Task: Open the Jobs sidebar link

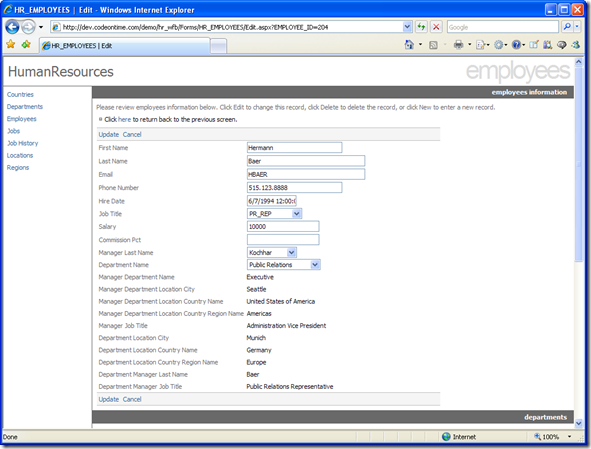Action: coord(13,131)
